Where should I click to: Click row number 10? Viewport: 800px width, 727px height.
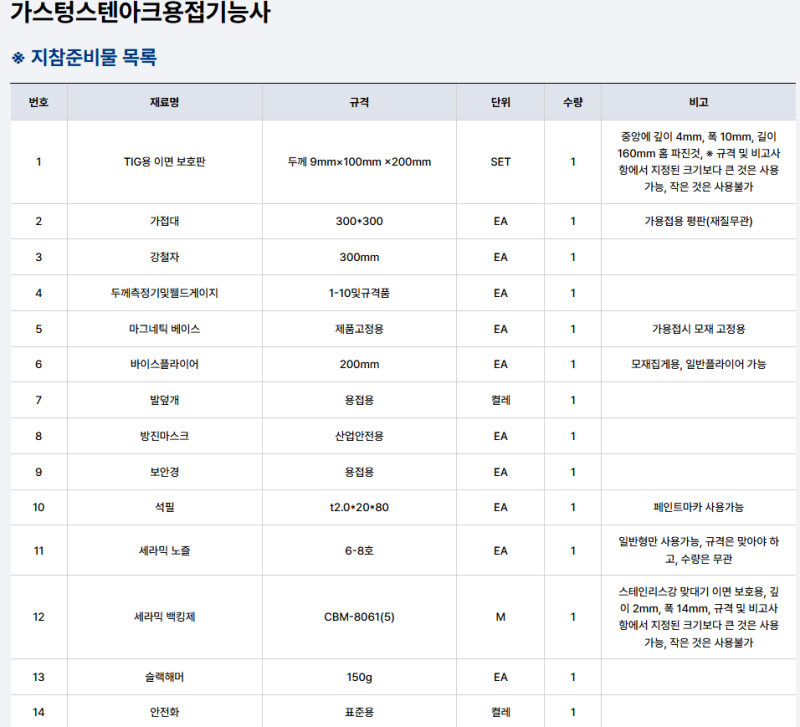39,507
